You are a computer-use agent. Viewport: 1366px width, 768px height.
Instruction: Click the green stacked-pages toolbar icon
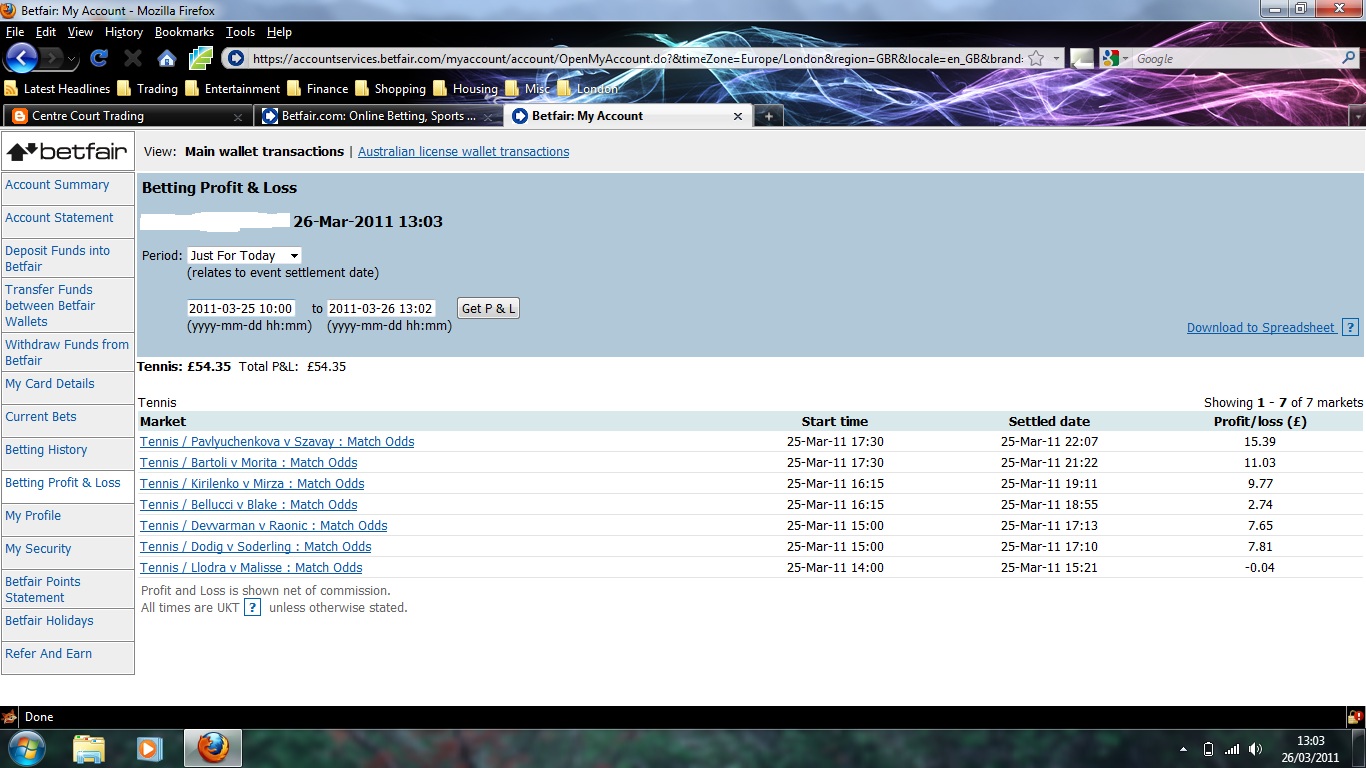pyautogui.click(x=201, y=58)
